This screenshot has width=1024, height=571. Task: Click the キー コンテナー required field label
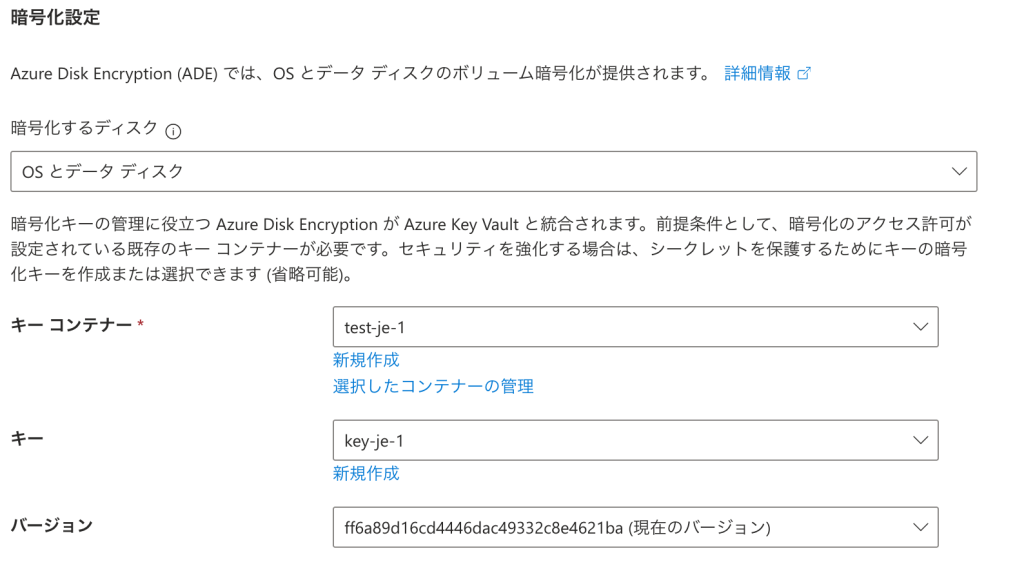(x=71, y=325)
